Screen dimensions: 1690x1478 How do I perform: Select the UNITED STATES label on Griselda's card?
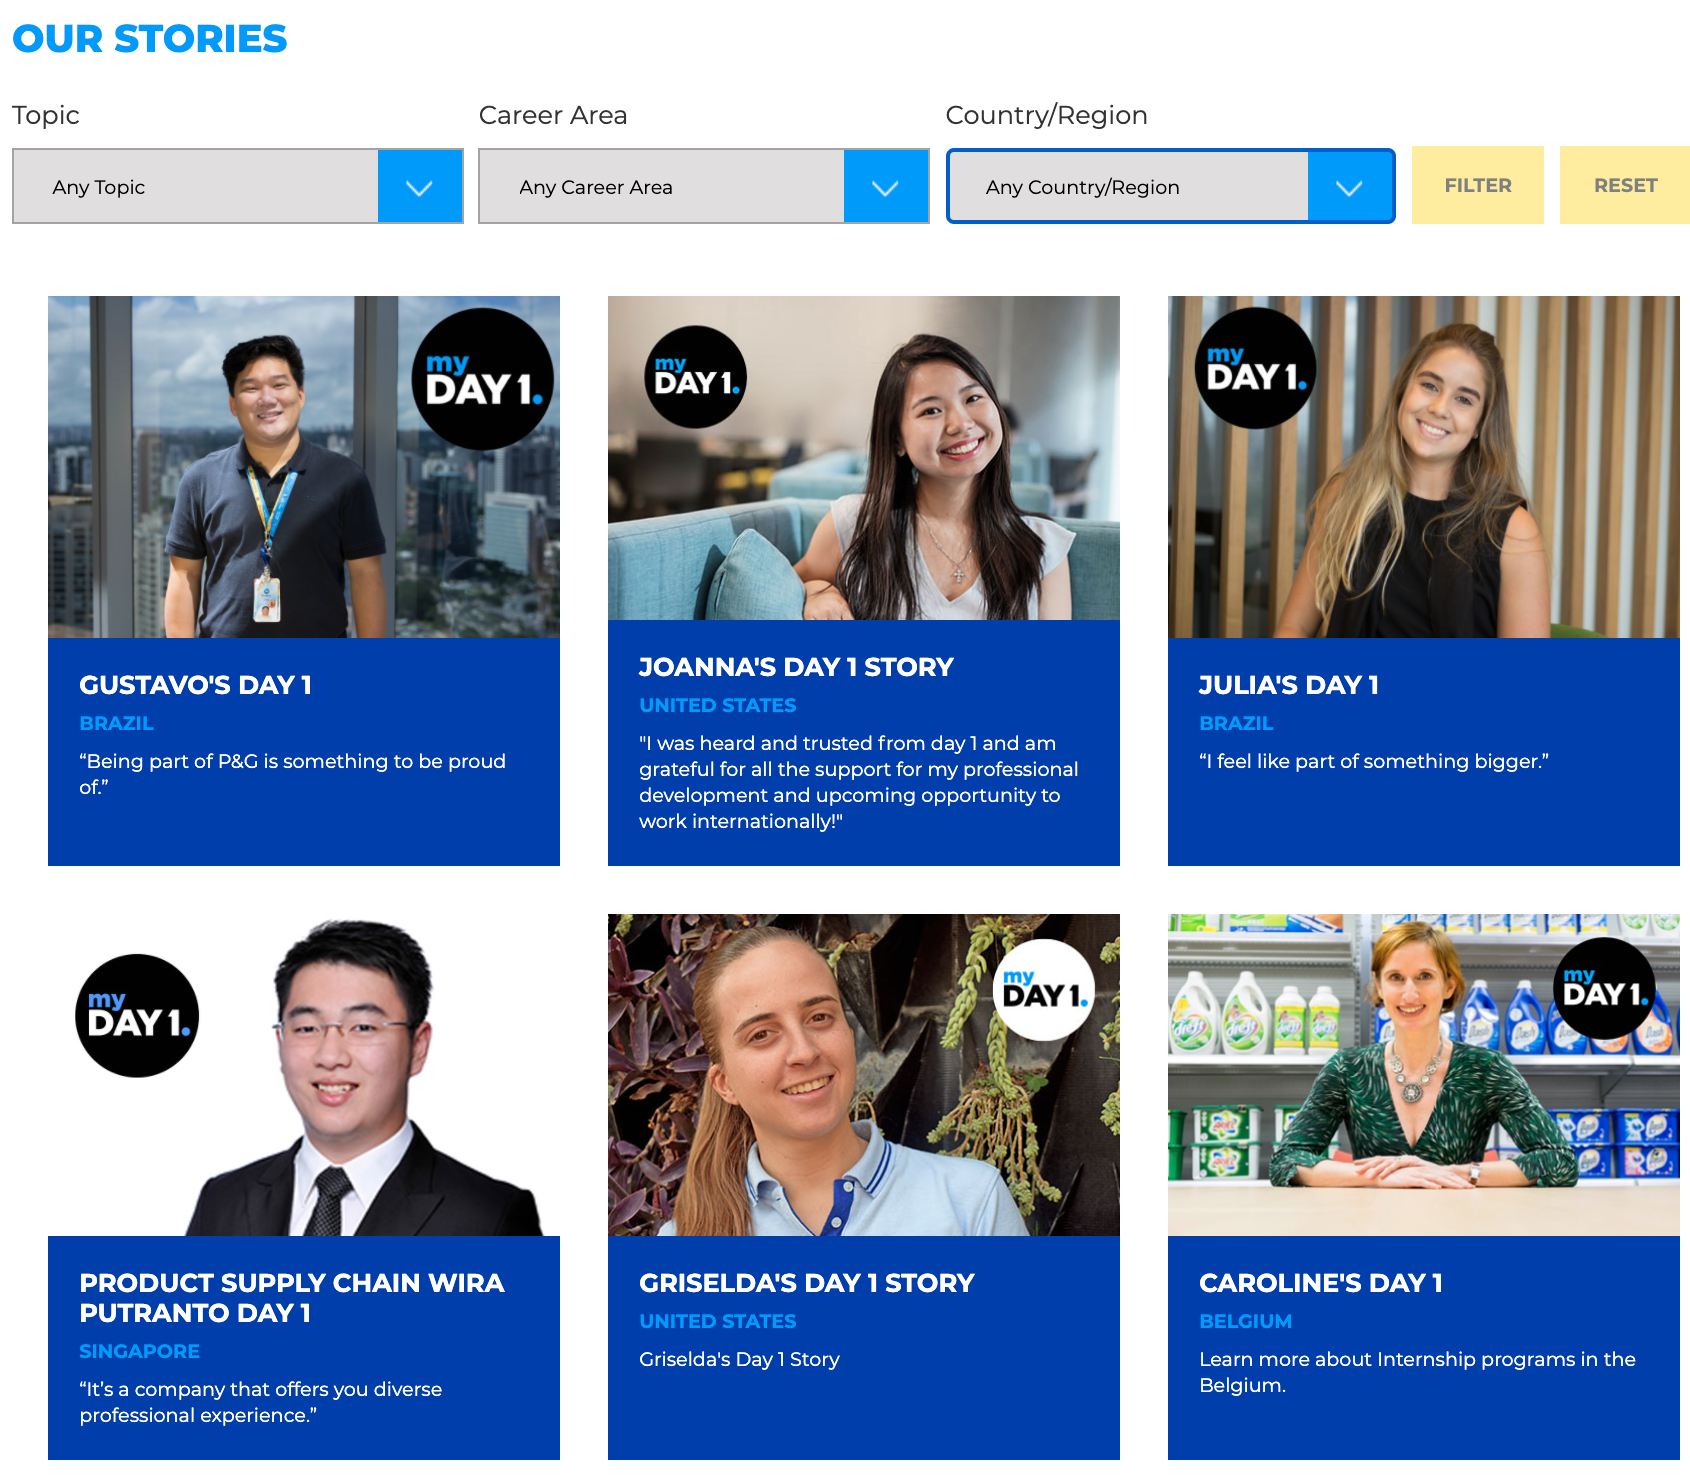pyautogui.click(x=717, y=1321)
